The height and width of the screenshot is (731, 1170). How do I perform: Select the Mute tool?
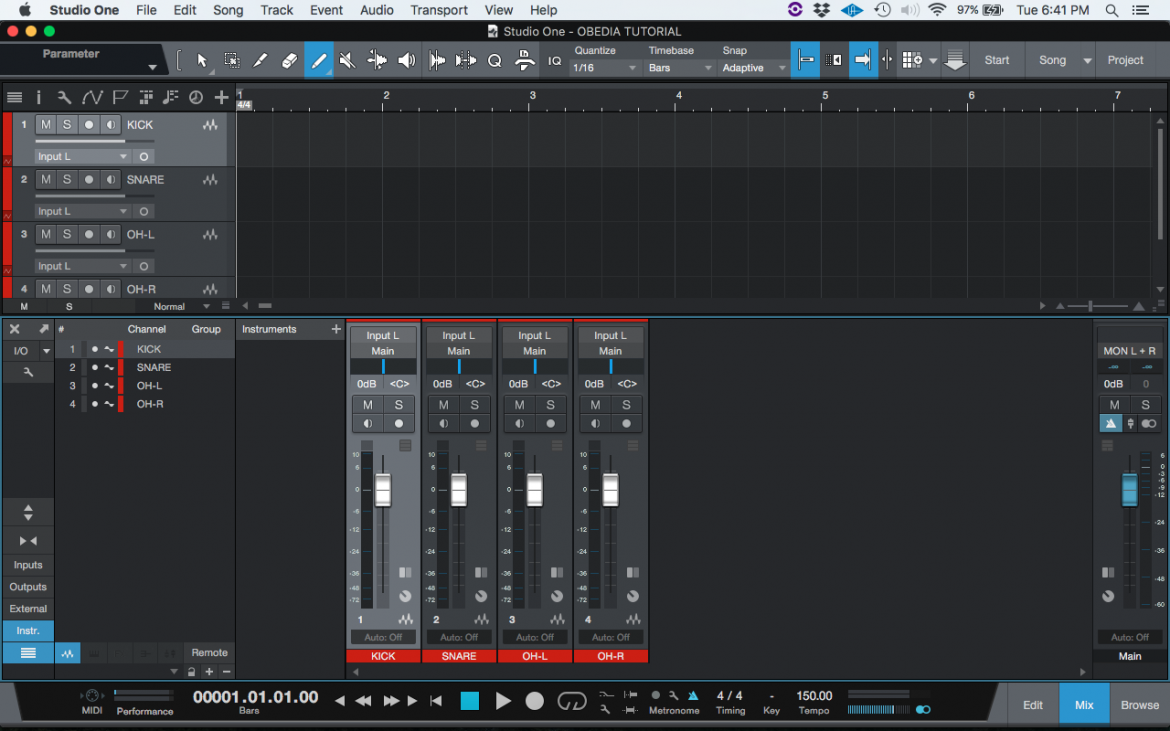[348, 60]
